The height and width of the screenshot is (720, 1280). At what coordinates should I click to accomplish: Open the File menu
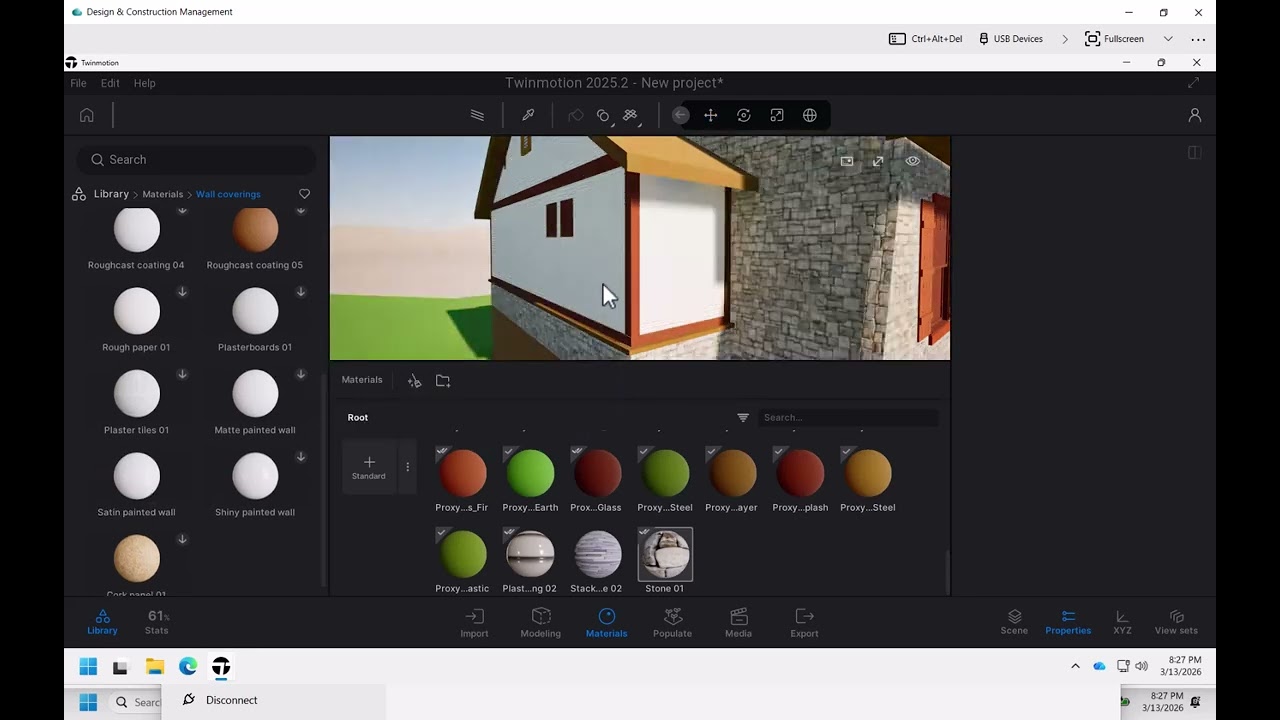[78, 83]
